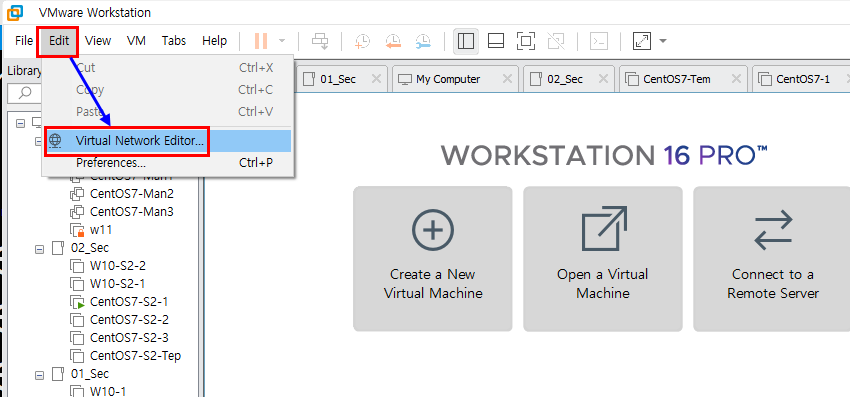The image size is (850, 397).
Task: Click the library search magnifier icon
Action: 25,93
